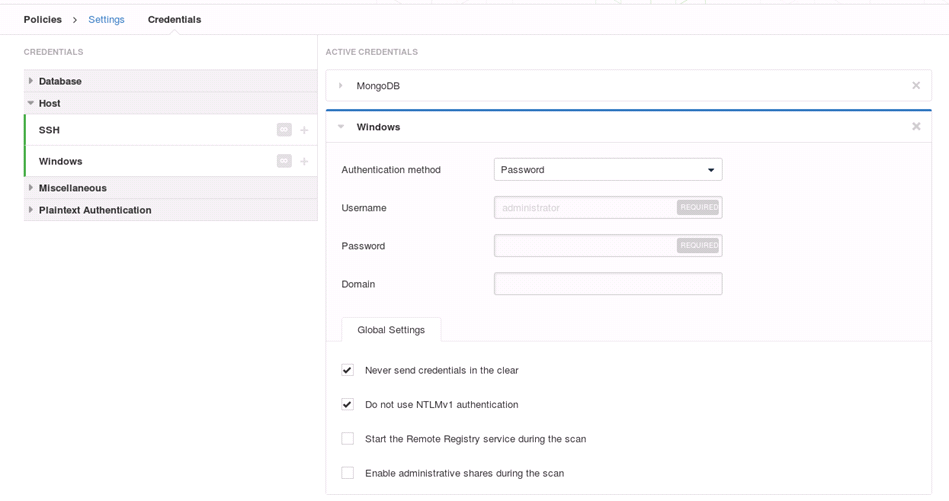Viewport: 949px width, 501px height.
Task: Remove the Windows active credential
Action: 916,126
